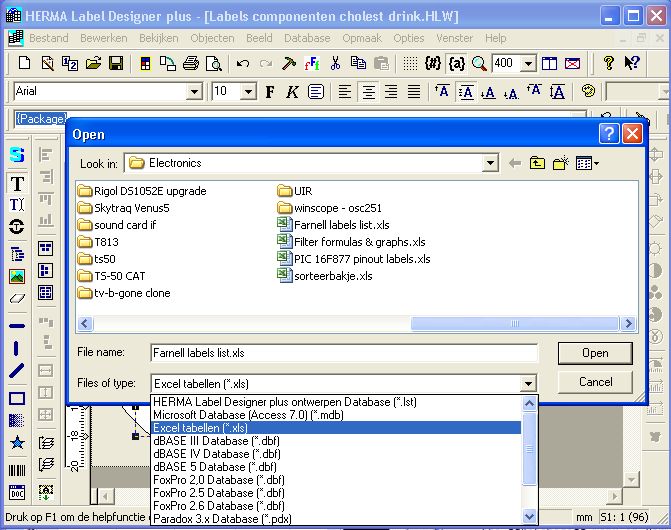Select the Text tool in left toolbox

17,183
